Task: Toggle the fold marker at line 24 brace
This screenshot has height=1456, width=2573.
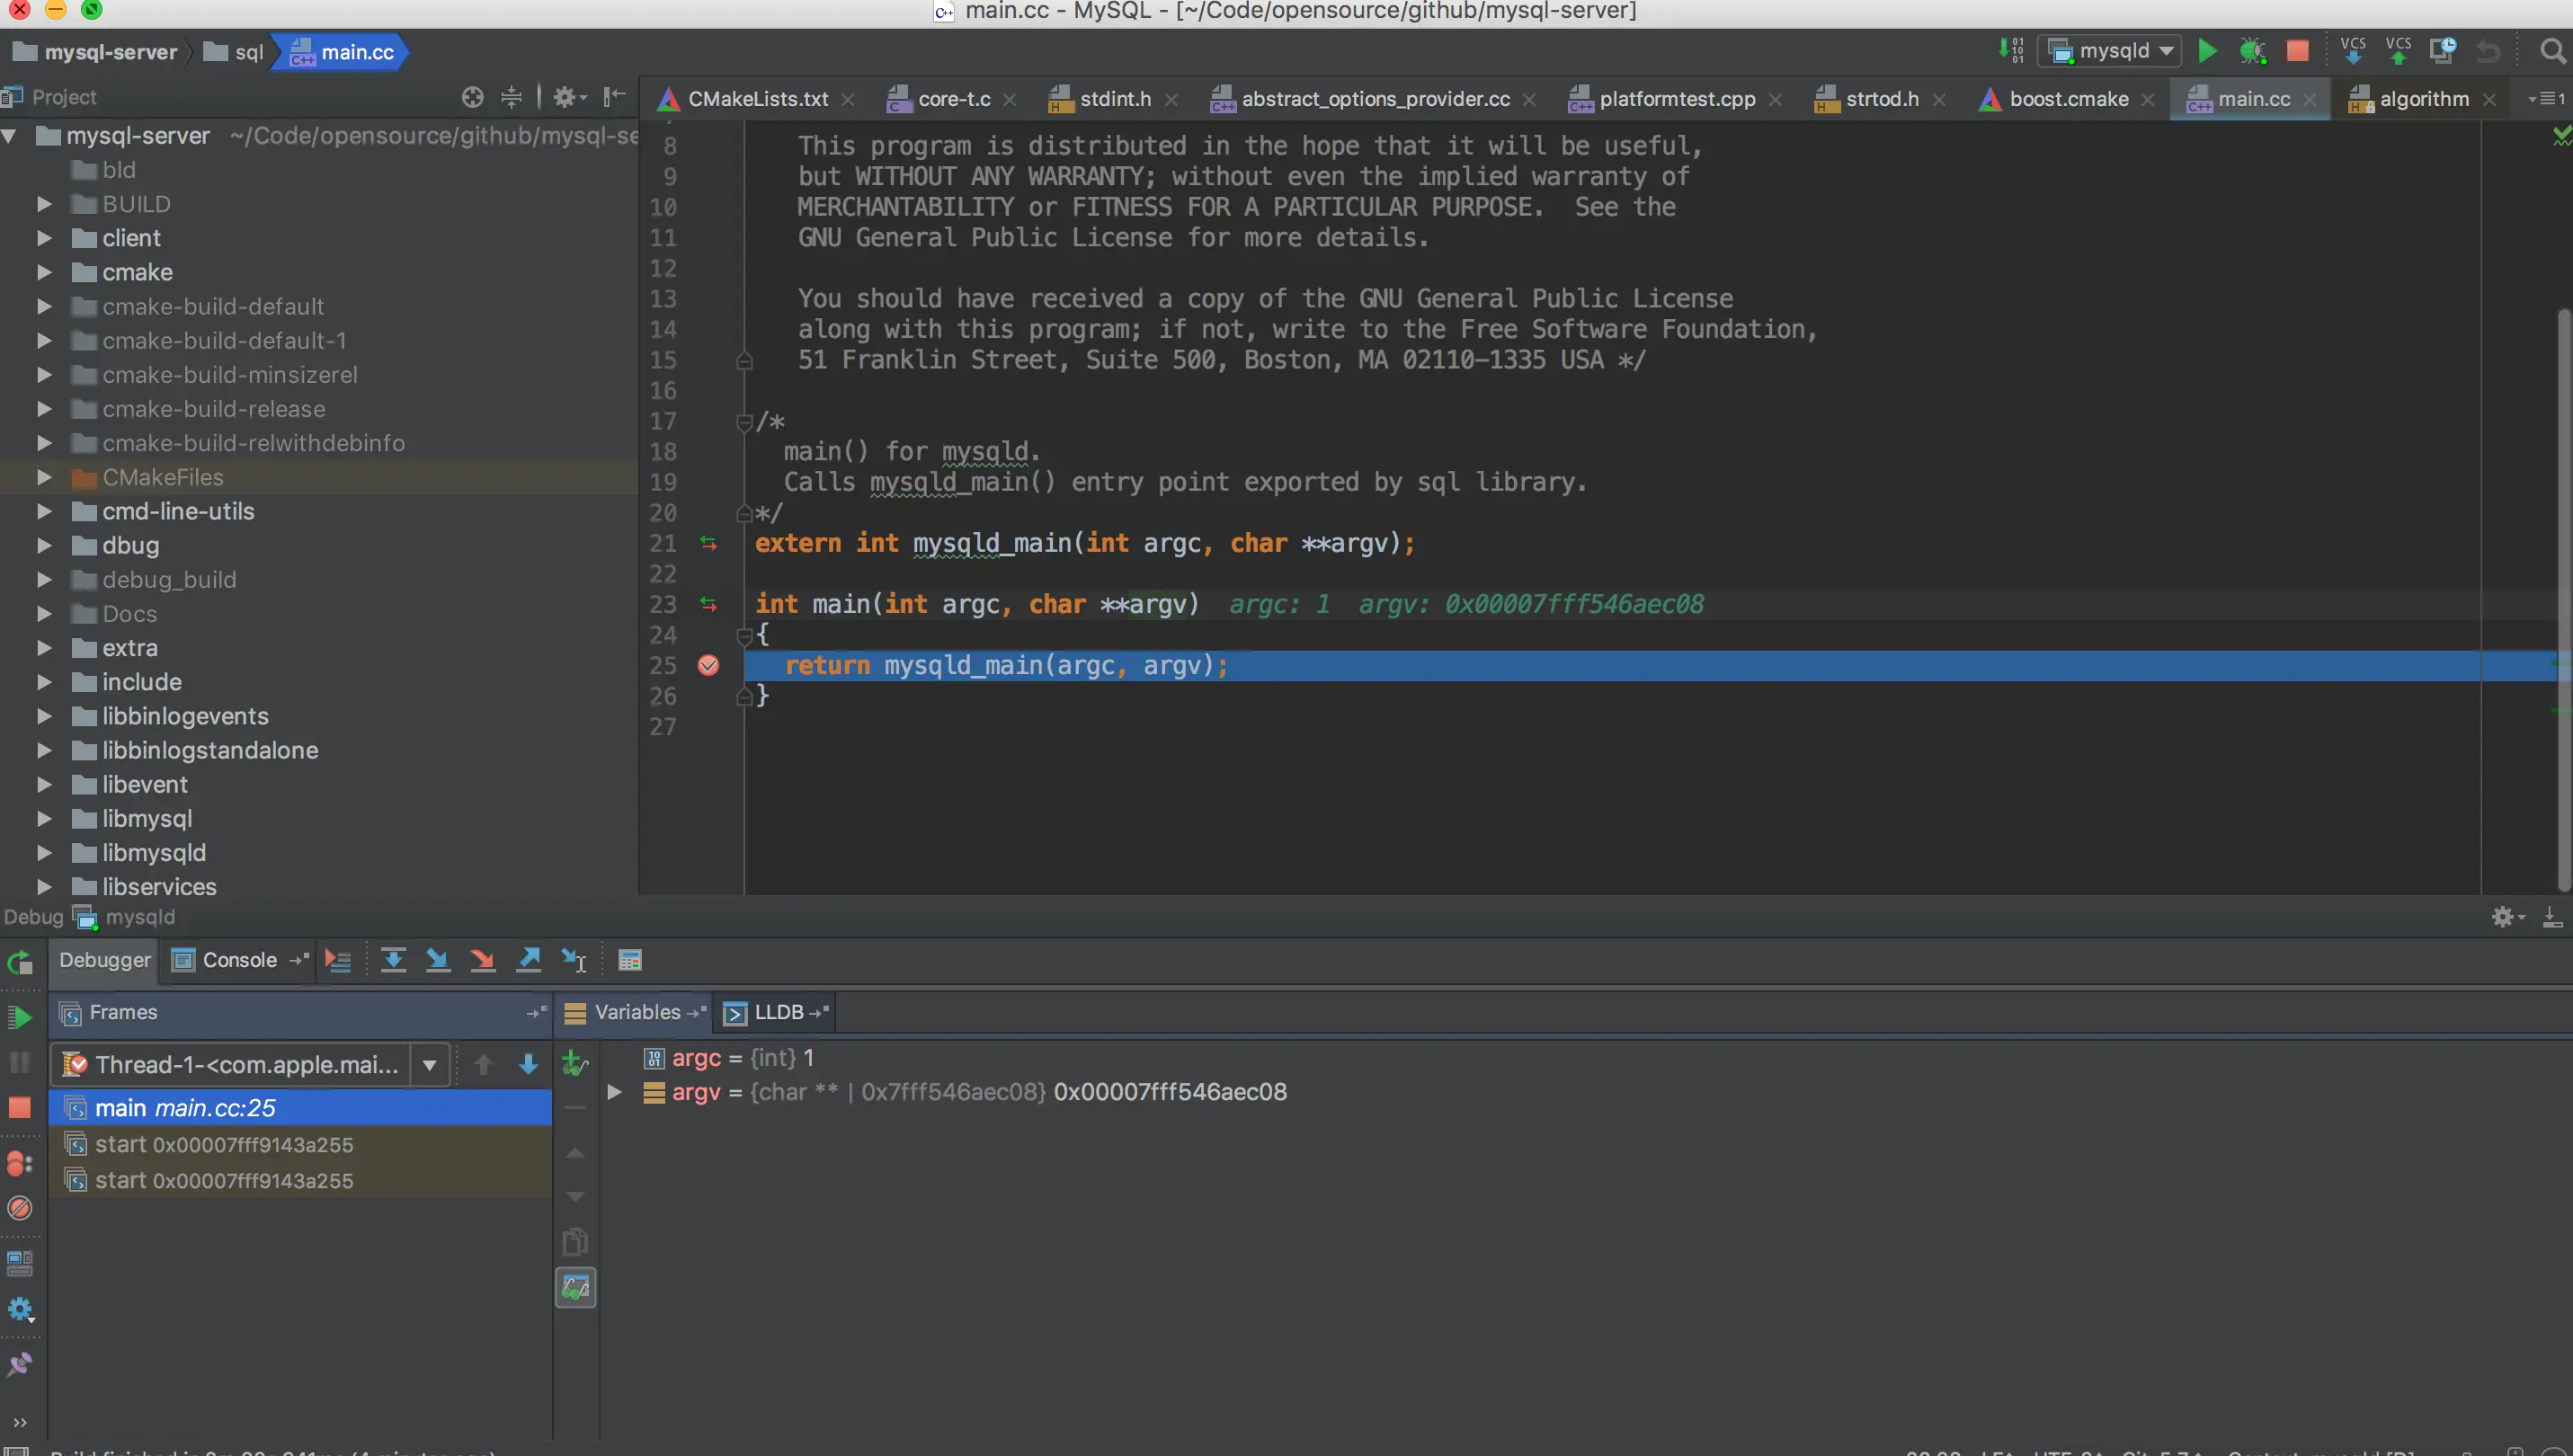Action: coord(744,636)
